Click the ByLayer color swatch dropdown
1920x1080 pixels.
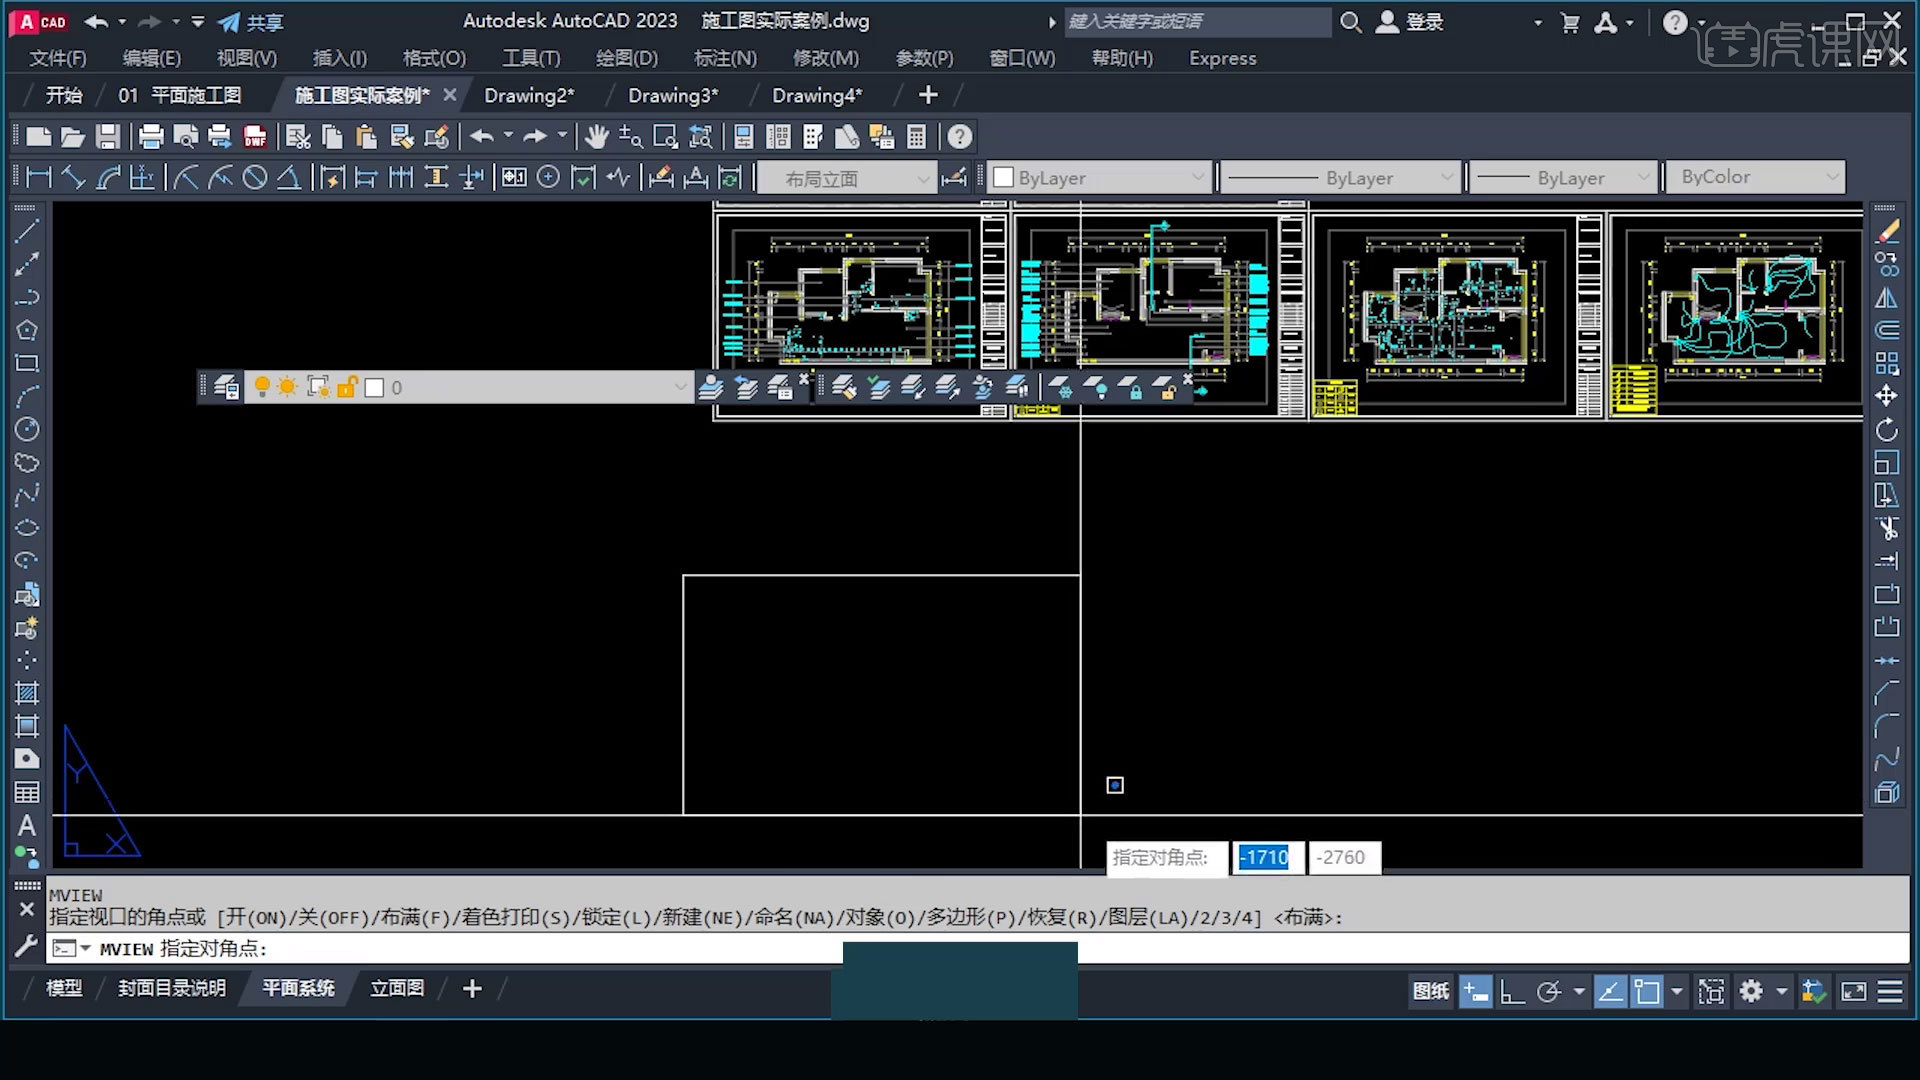(x=1198, y=177)
